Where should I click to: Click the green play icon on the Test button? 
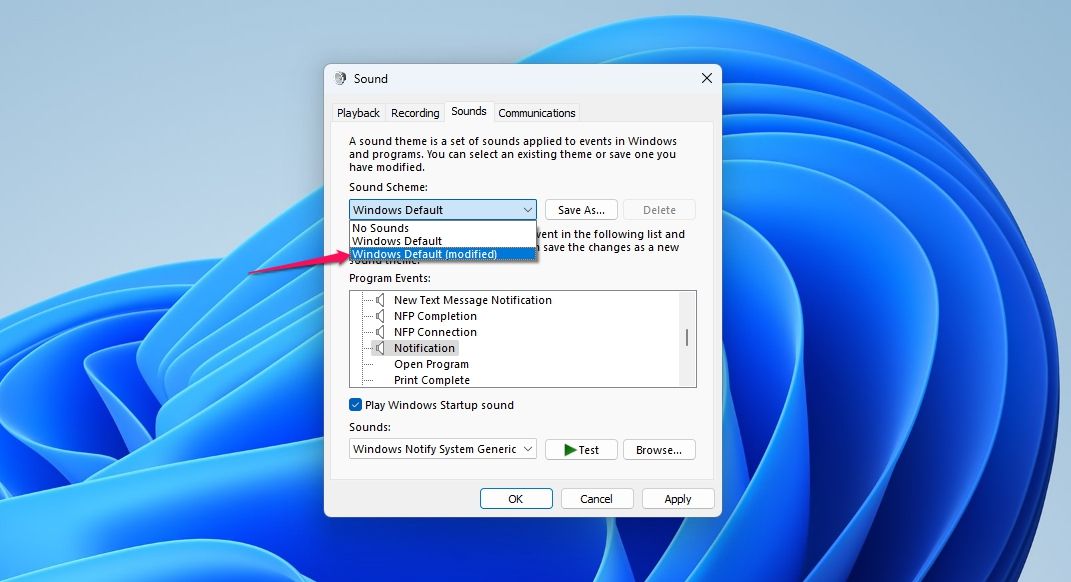(x=568, y=449)
